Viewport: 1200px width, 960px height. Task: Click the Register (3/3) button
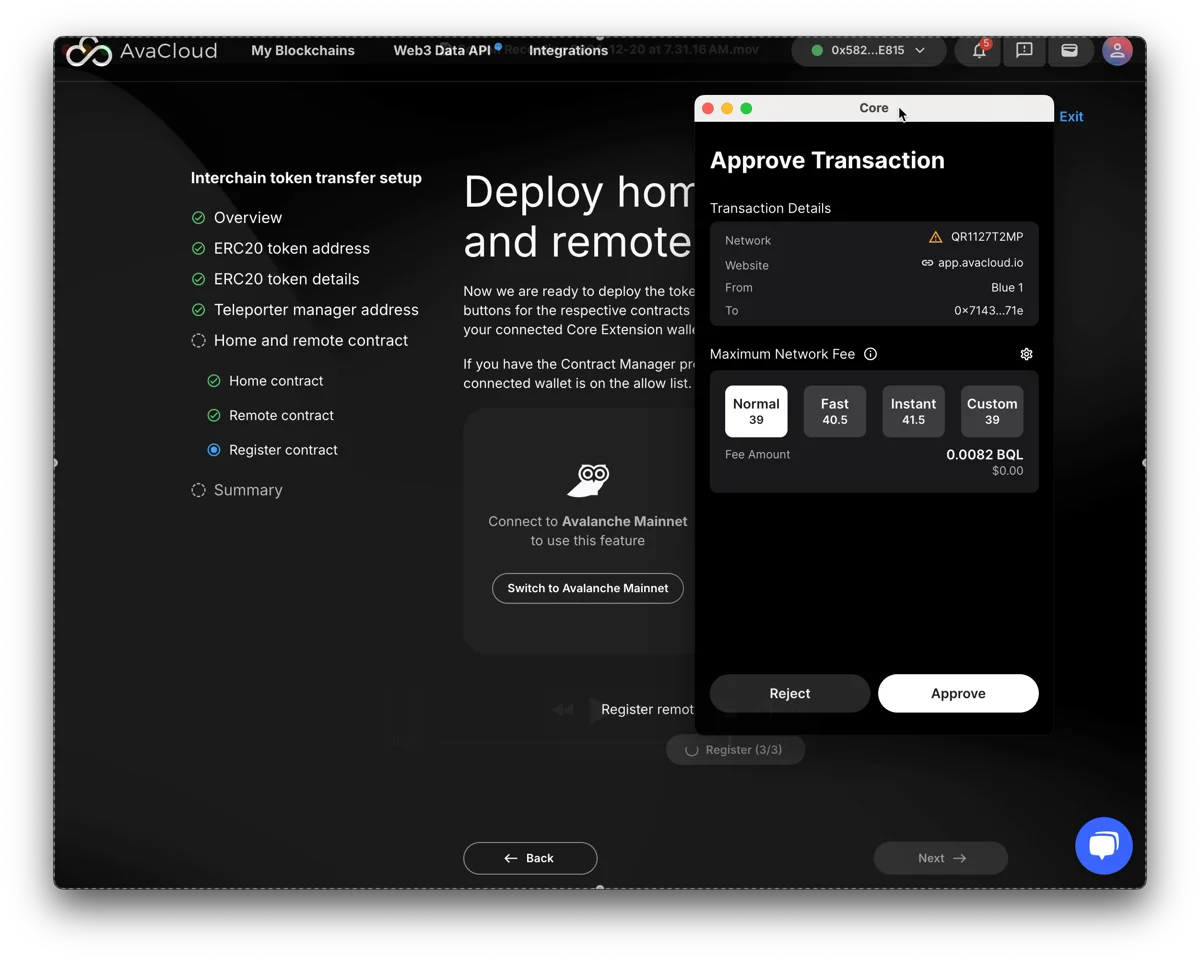736,749
